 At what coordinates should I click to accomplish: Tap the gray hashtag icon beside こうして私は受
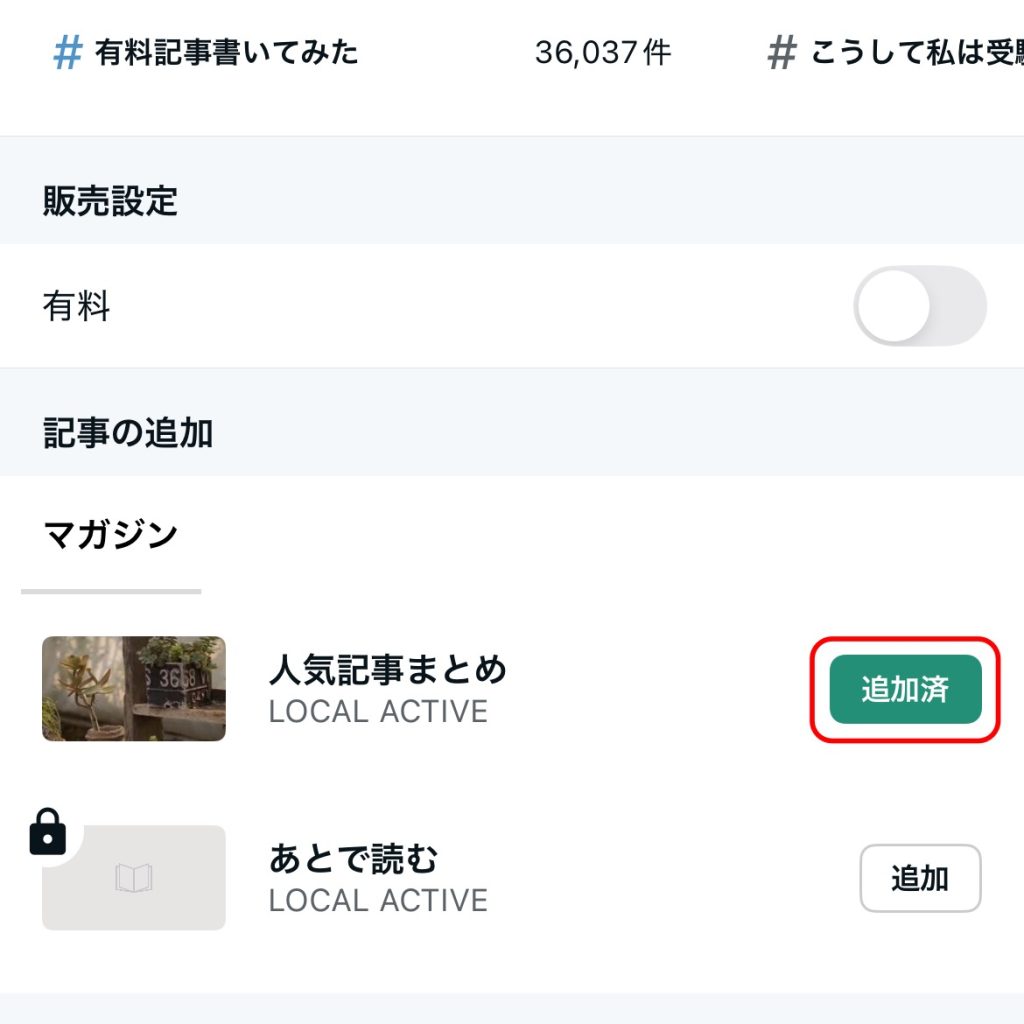(x=782, y=53)
